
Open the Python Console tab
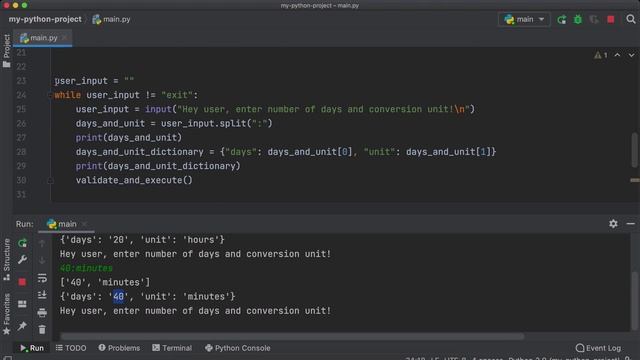click(x=238, y=348)
